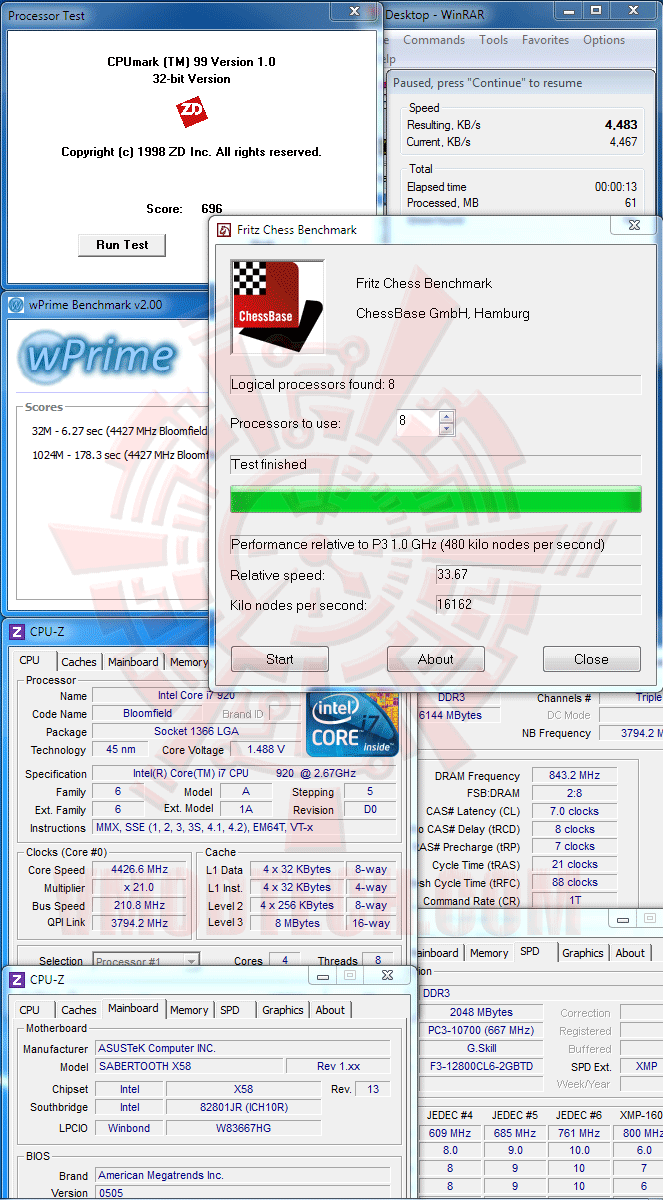
Task: Switch to SPD tab in Mainboard CPU-Z window
Action: point(230,1010)
